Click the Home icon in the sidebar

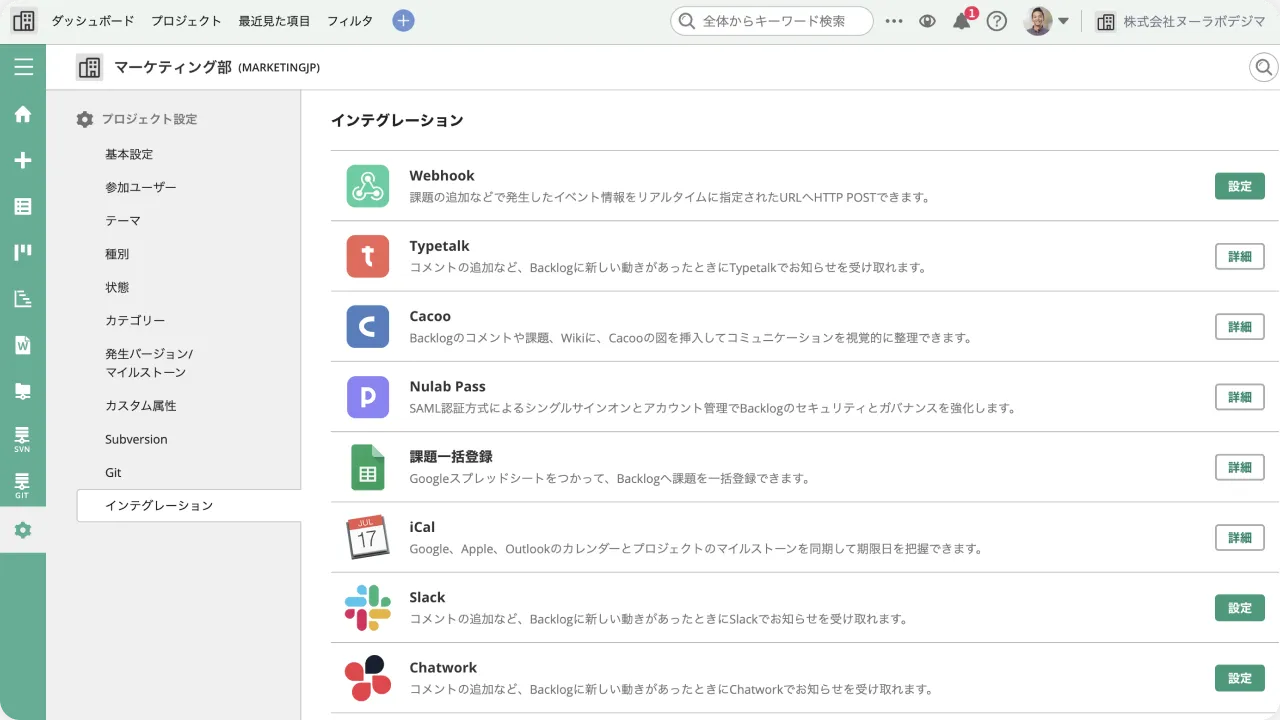pos(23,114)
